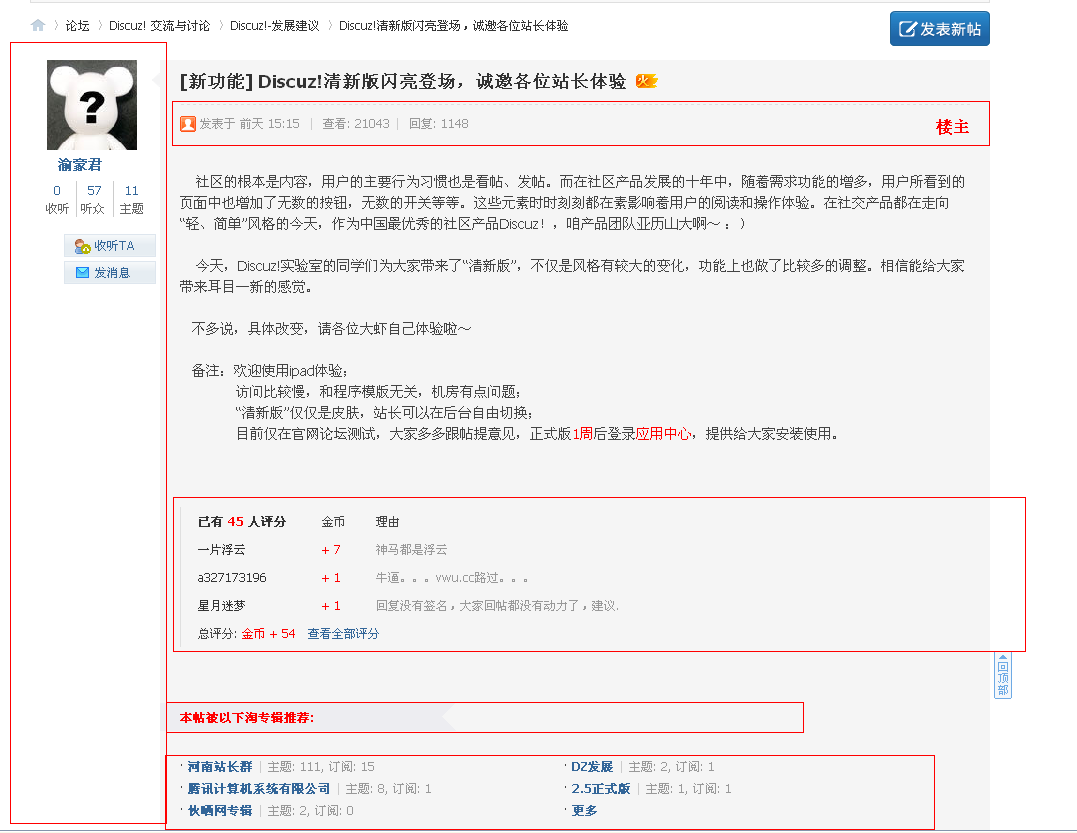Click 发消息 button
Viewport: 1077px width, 833px height.
tap(110, 273)
